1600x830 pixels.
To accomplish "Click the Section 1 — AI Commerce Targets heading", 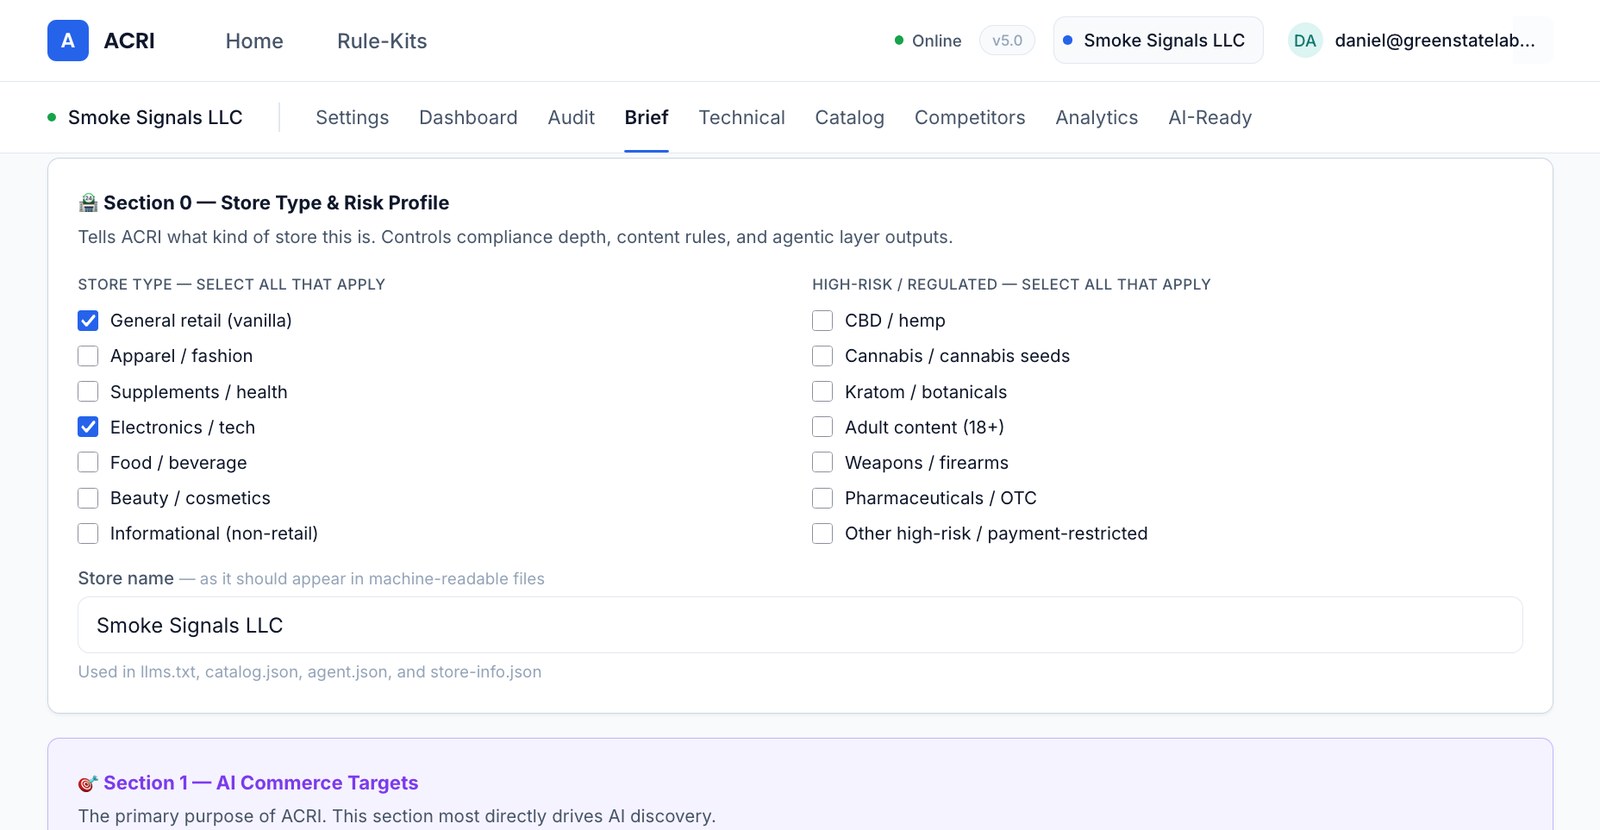I will tap(261, 783).
